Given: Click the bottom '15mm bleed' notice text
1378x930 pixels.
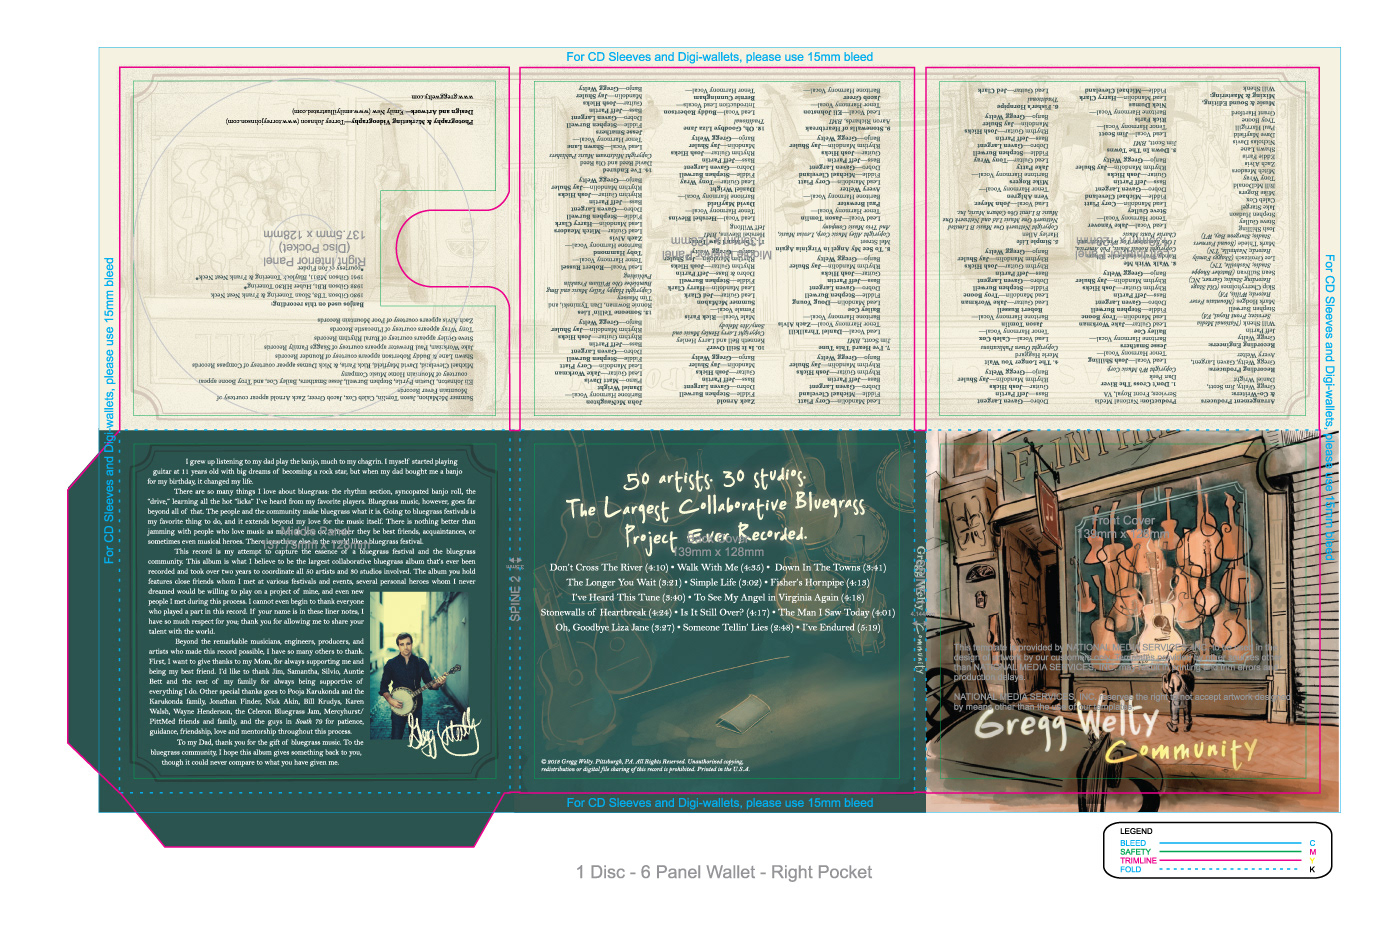Looking at the screenshot, I should tap(719, 803).
